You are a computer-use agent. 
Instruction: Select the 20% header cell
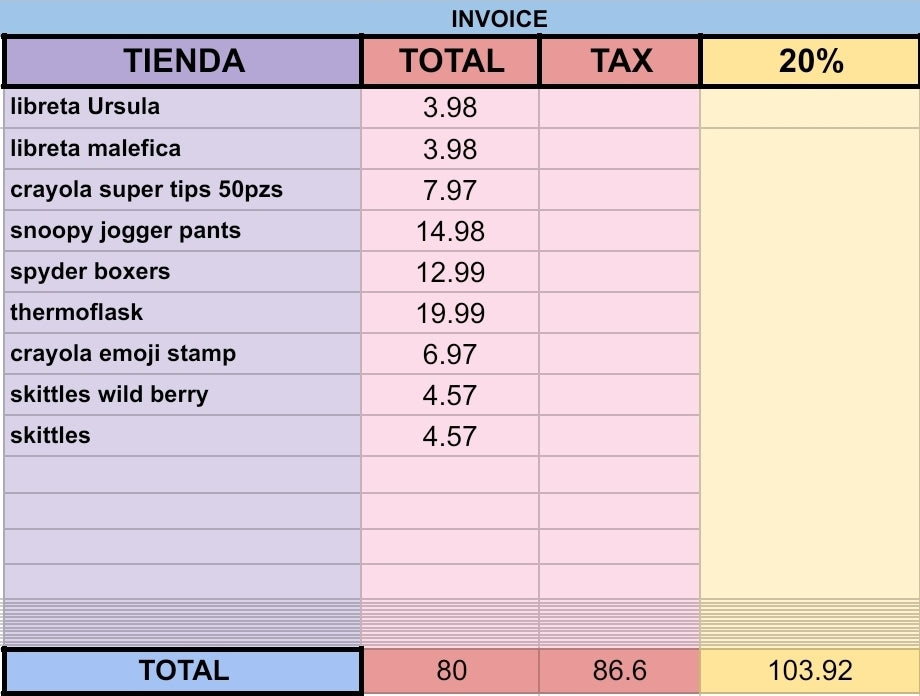(810, 61)
